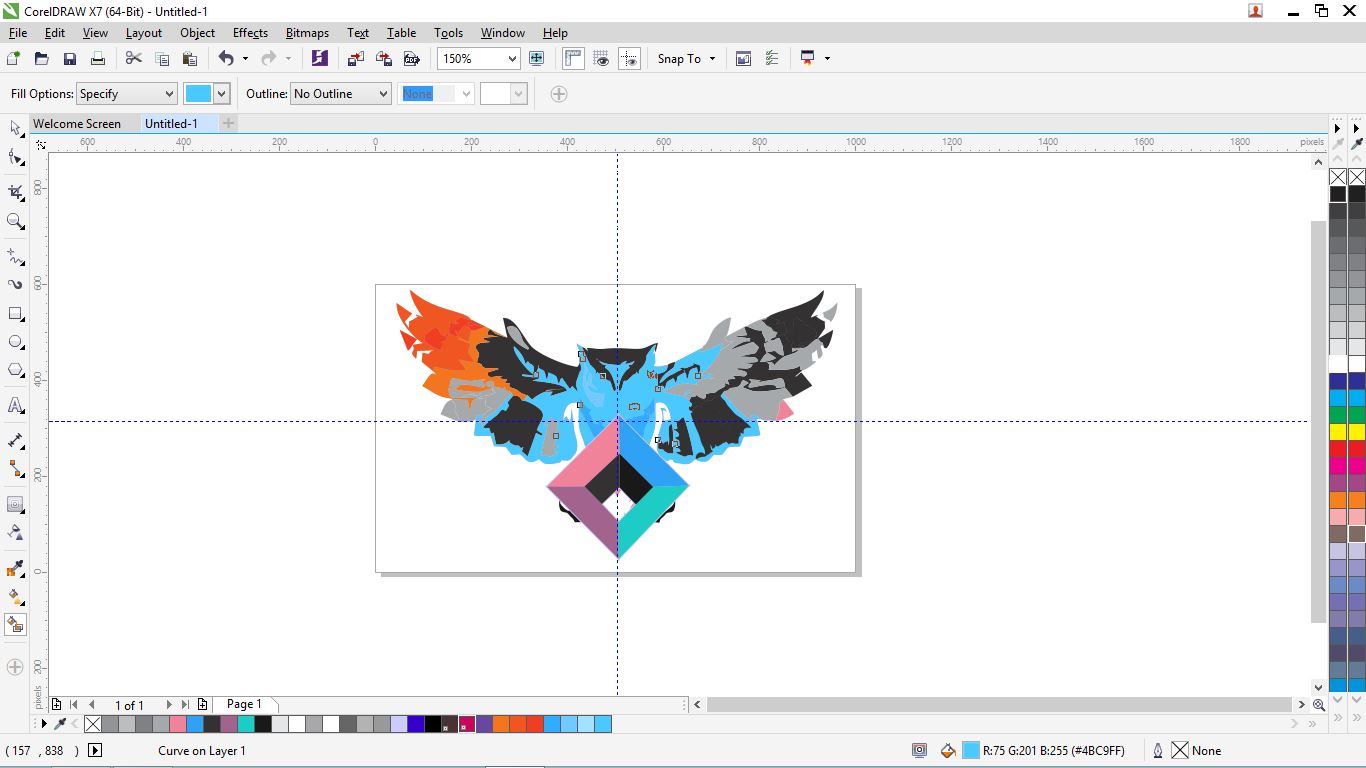The width and height of the screenshot is (1366, 768).
Task: Pick the yellow swatch in color palette
Action: (1338, 432)
